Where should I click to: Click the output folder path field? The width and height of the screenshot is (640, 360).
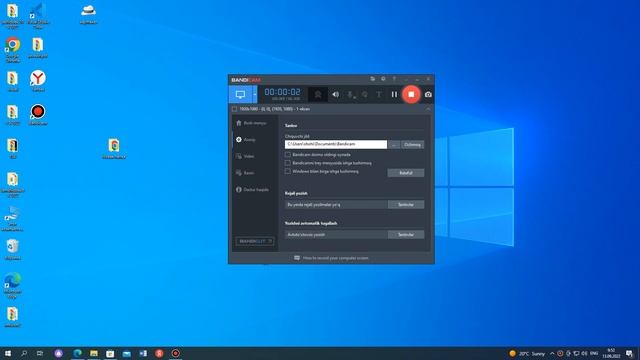[336, 144]
